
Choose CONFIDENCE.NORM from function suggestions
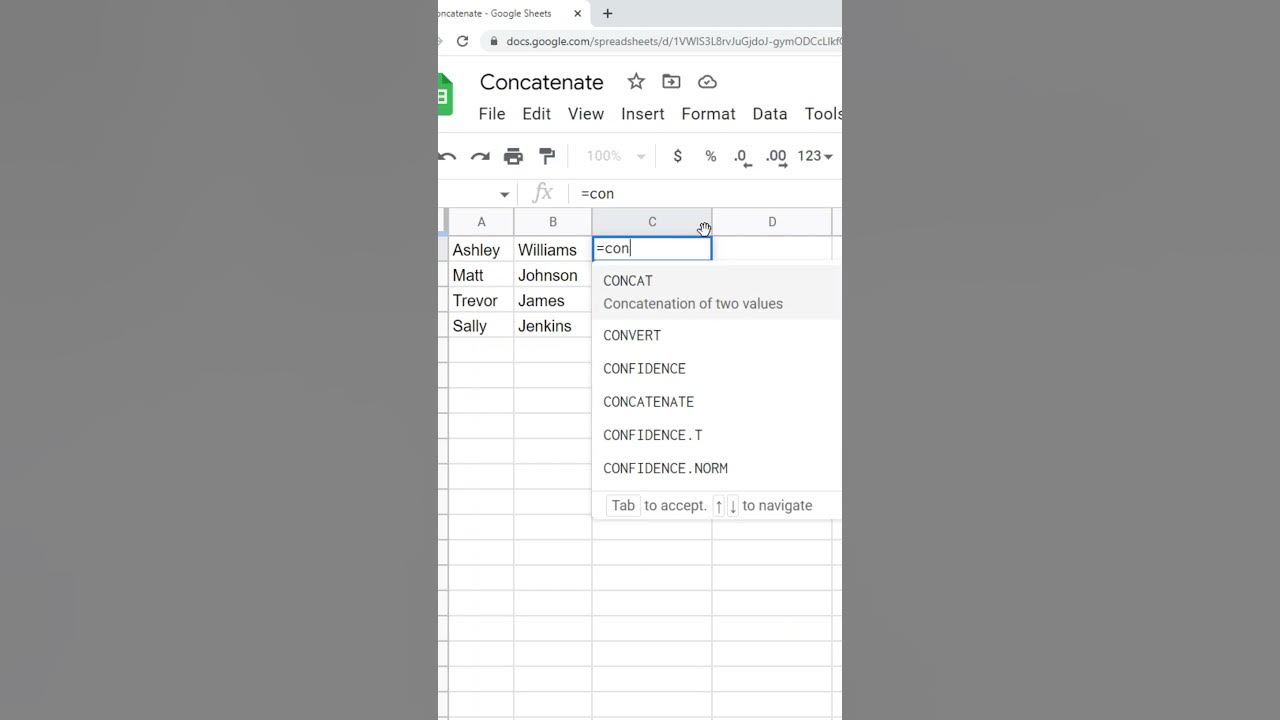(717, 468)
